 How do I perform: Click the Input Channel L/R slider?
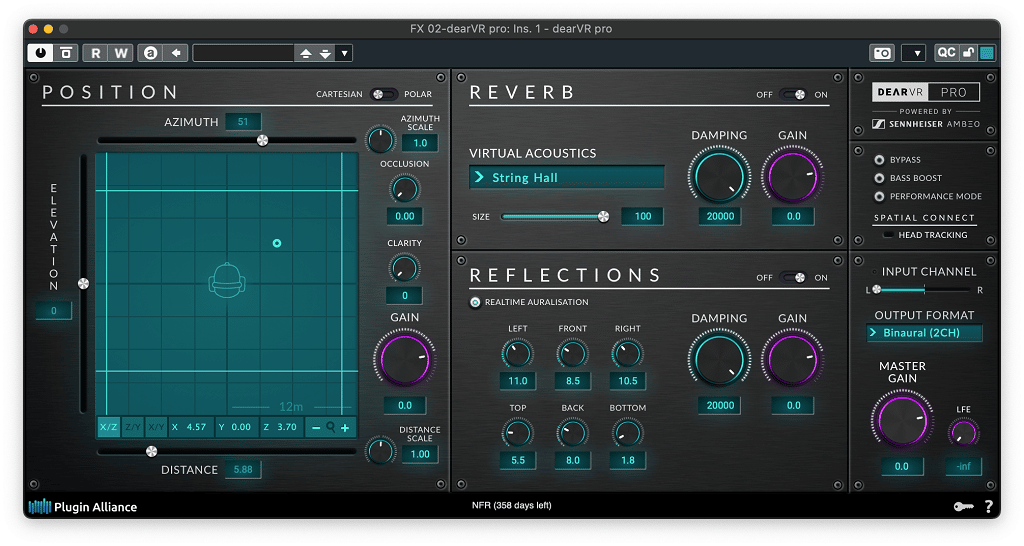(922, 289)
